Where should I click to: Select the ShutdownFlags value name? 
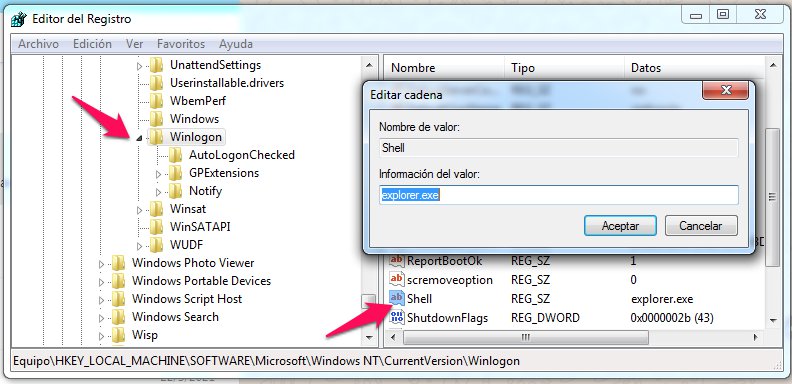(448, 318)
